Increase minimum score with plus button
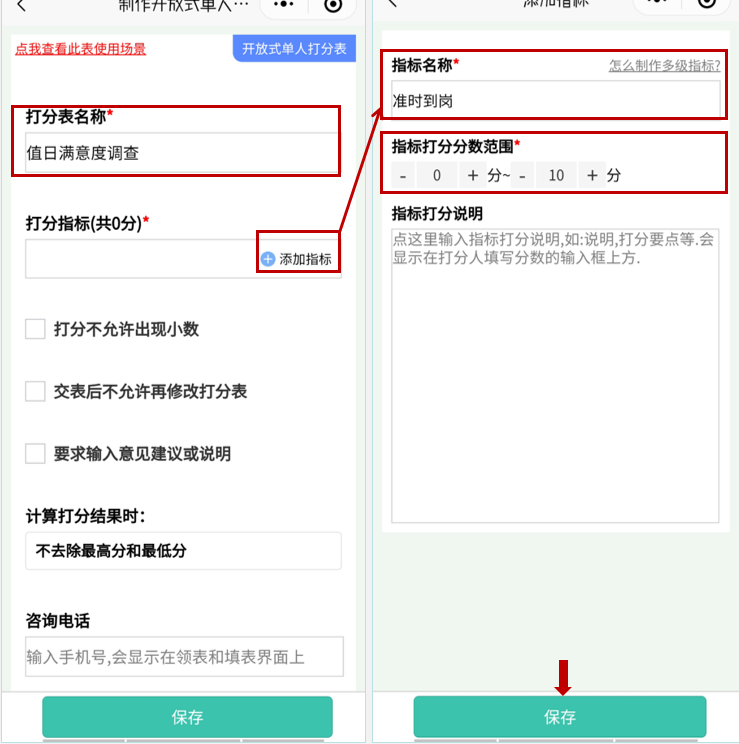 click(x=472, y=176)
